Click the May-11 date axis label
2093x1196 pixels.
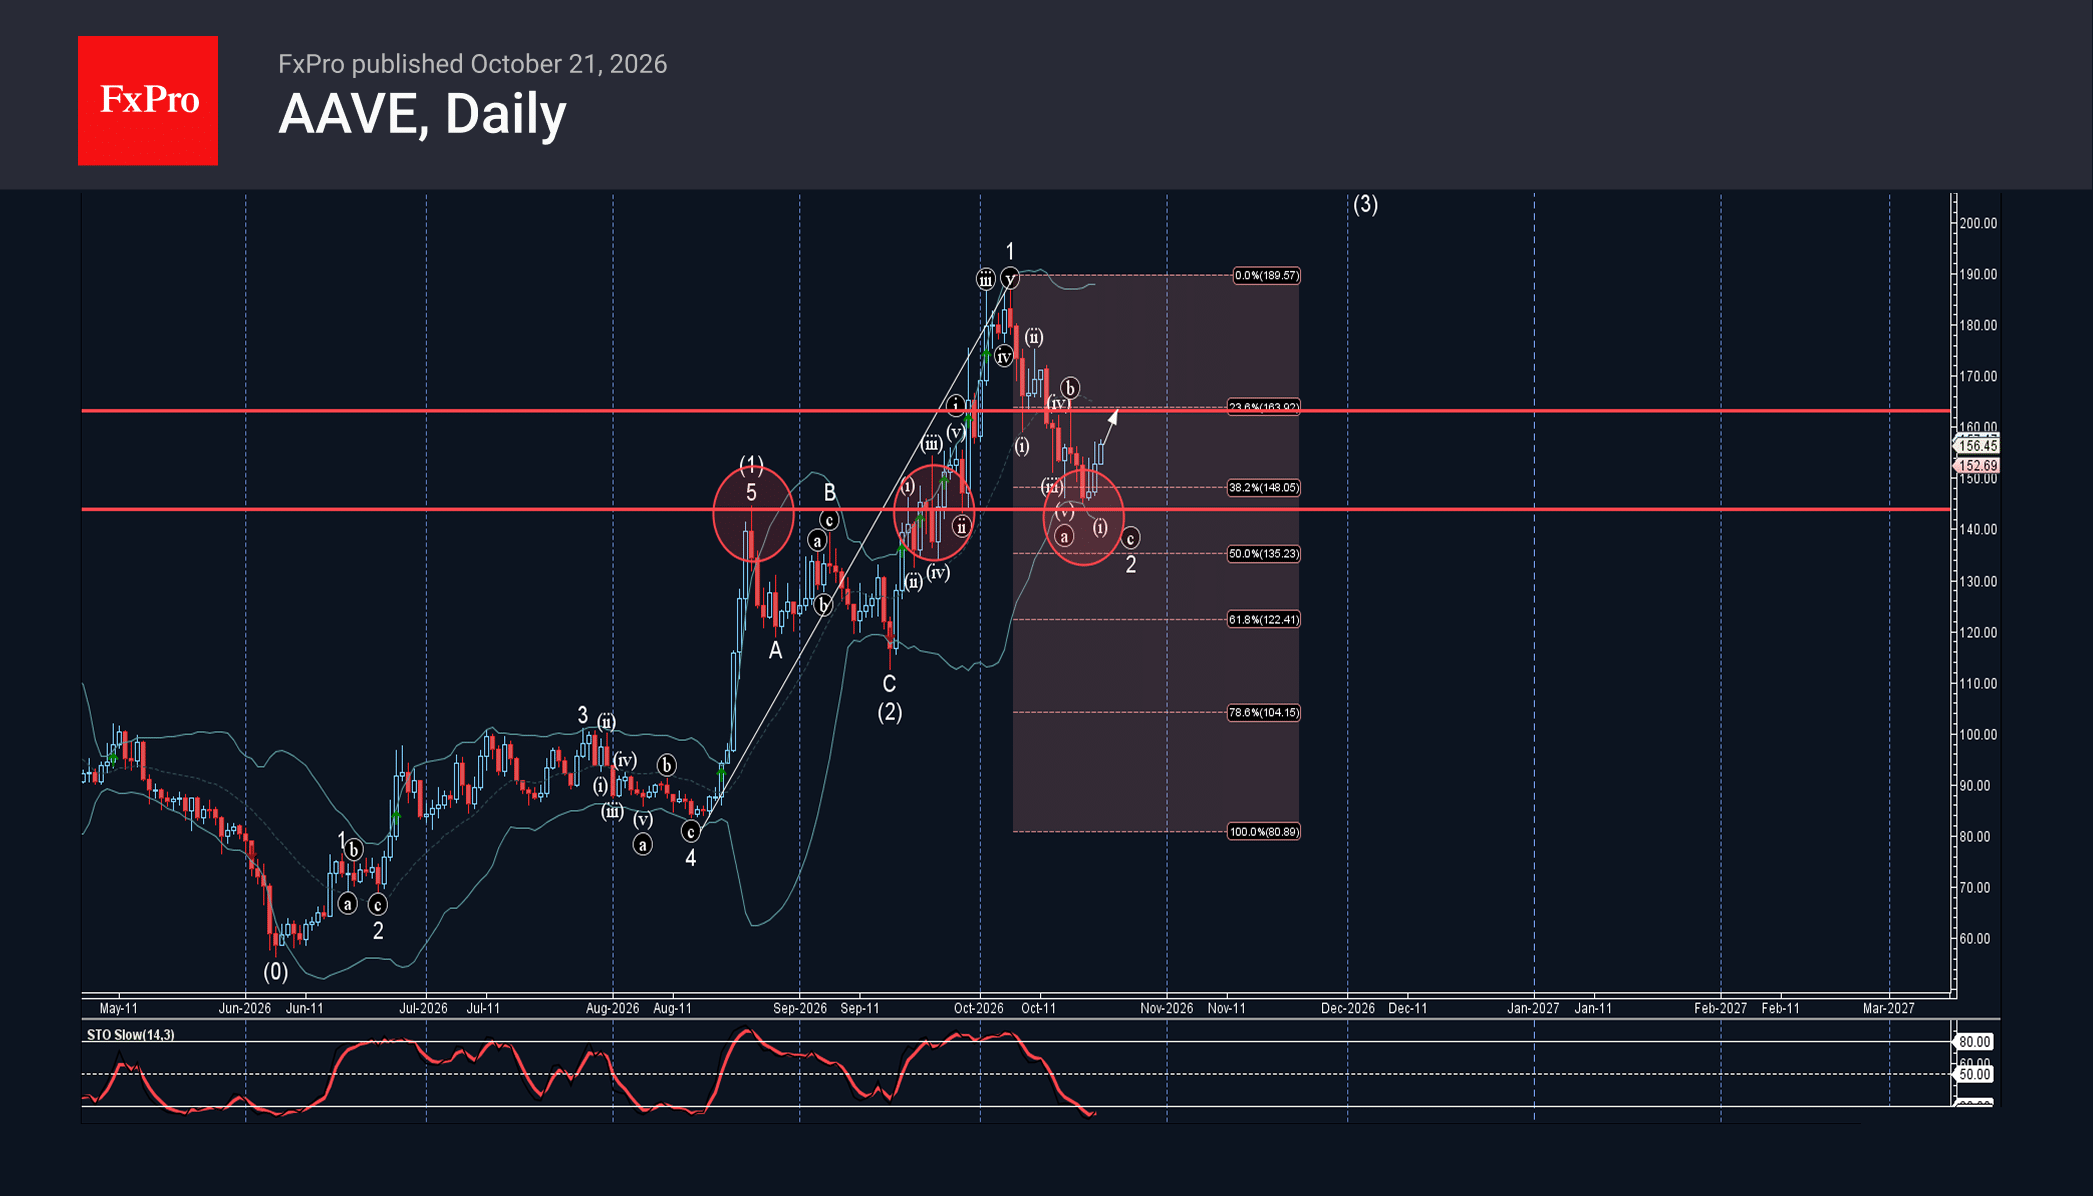119,1008
